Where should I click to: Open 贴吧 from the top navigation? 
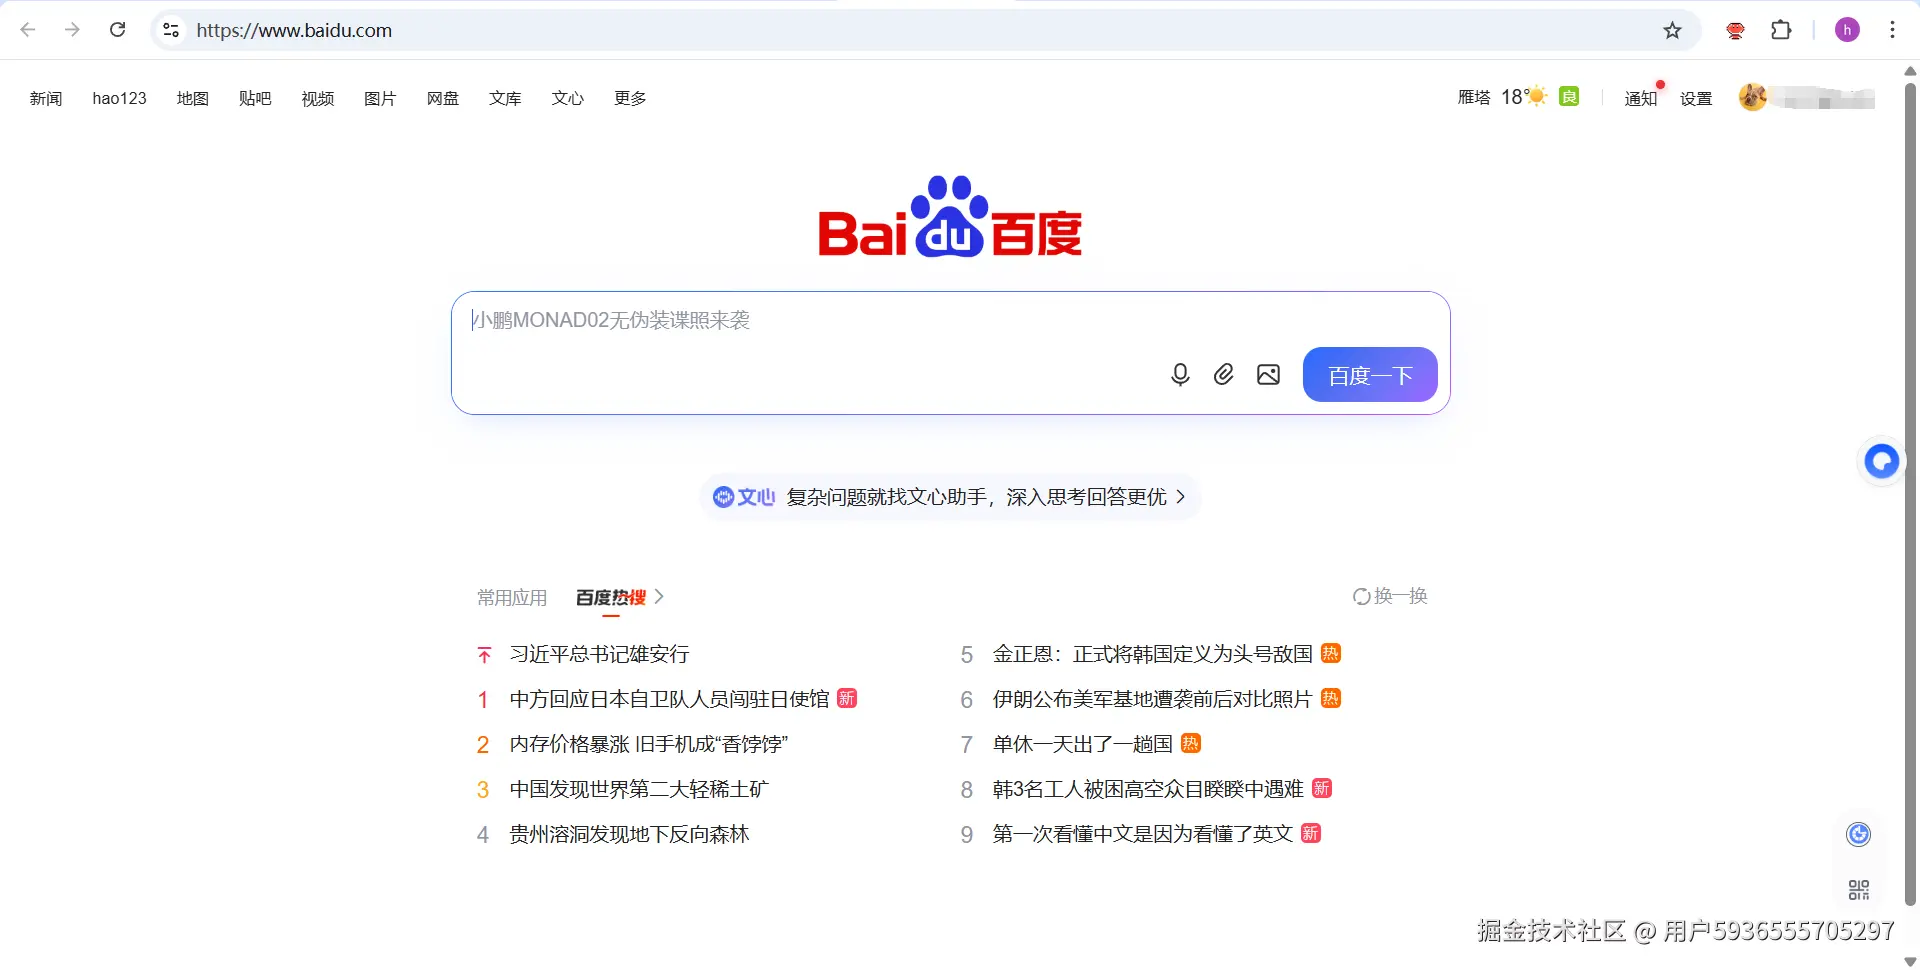point(255,98)
